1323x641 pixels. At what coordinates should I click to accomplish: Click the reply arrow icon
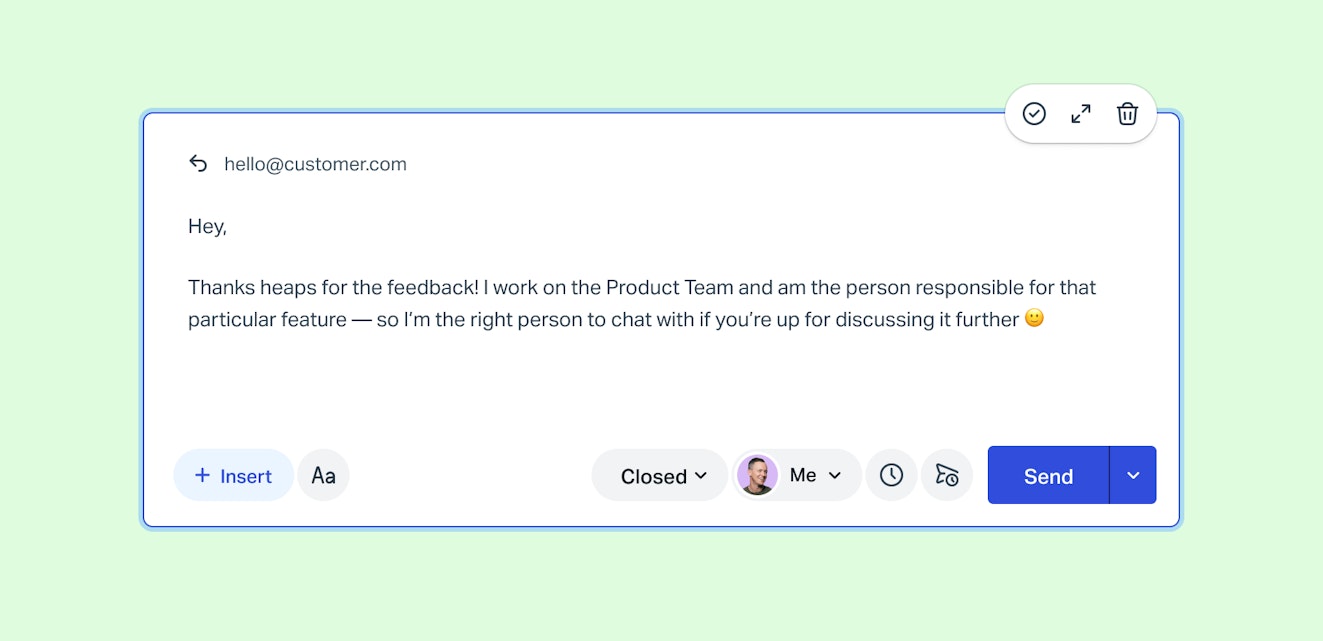198,164
